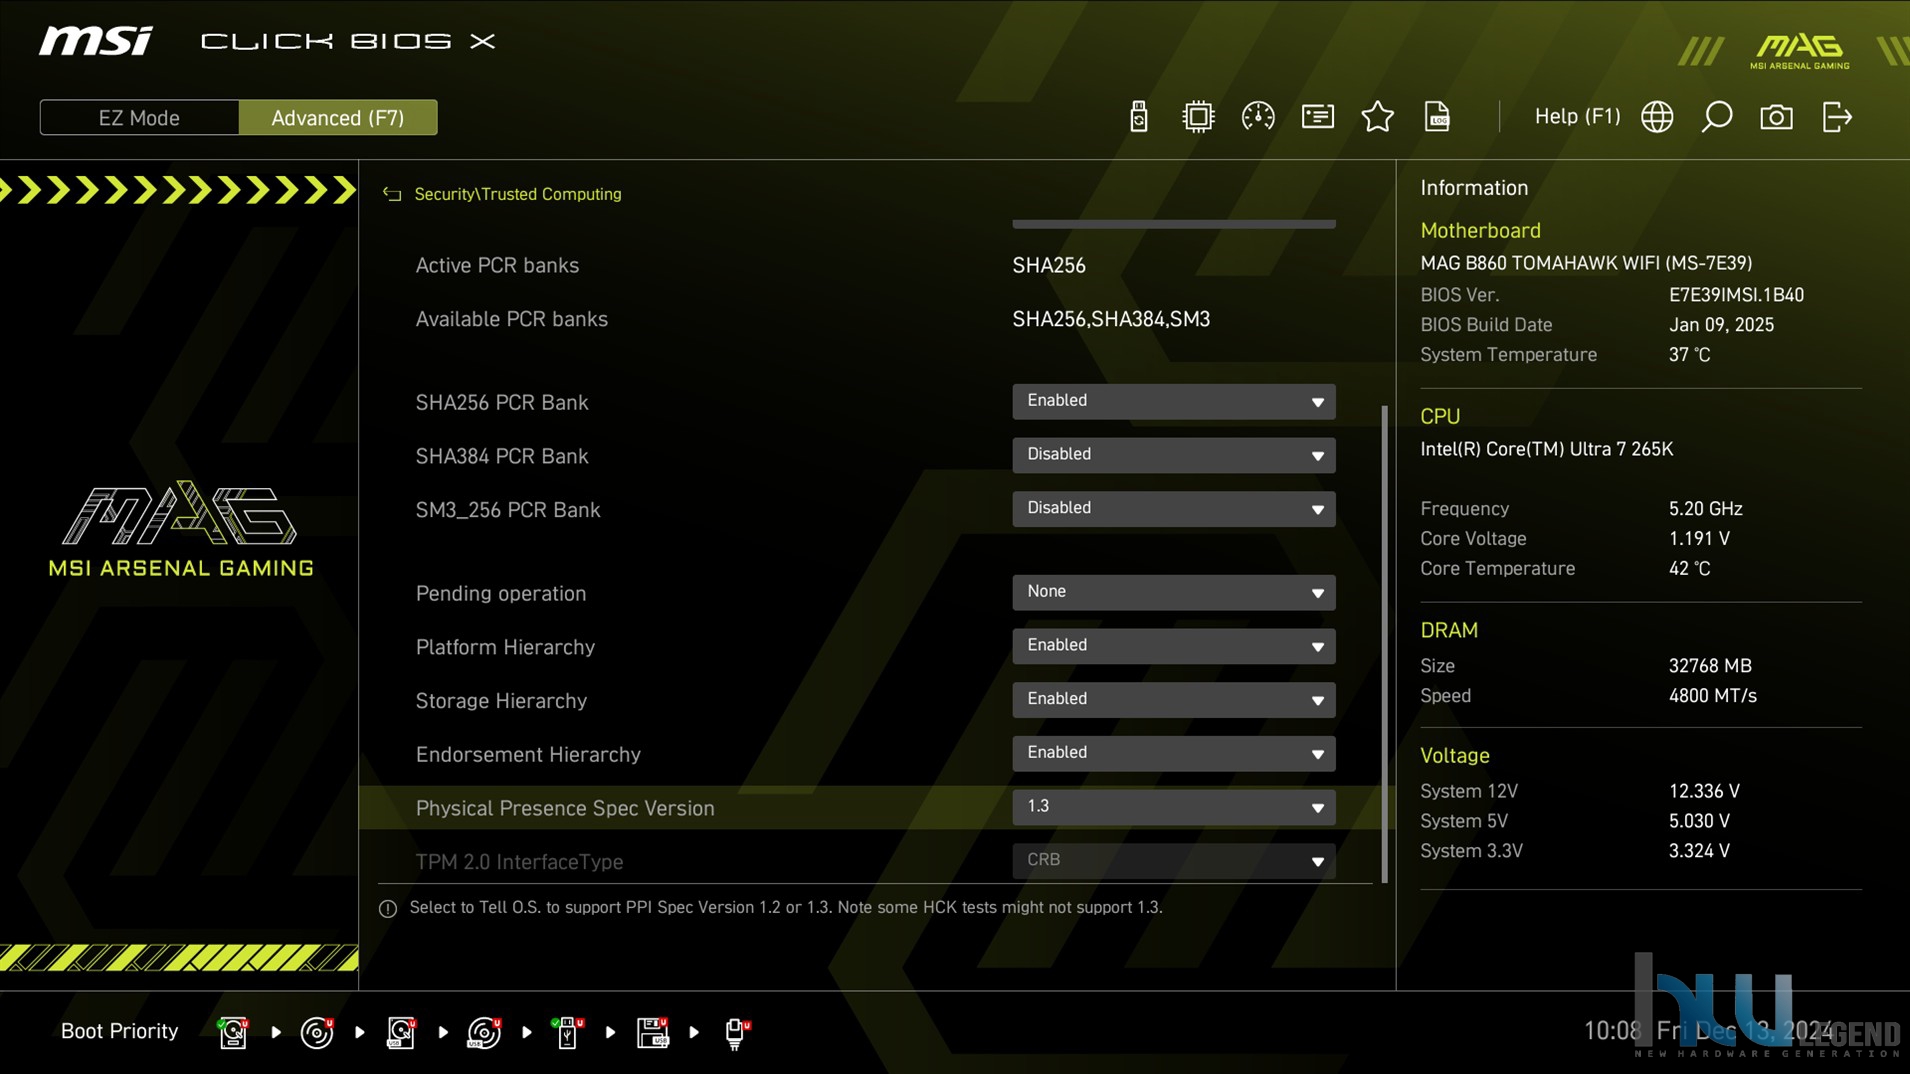Select the Active PCR banks label
Viewport: 1910px width, 1074px height.
coord(497,265)
